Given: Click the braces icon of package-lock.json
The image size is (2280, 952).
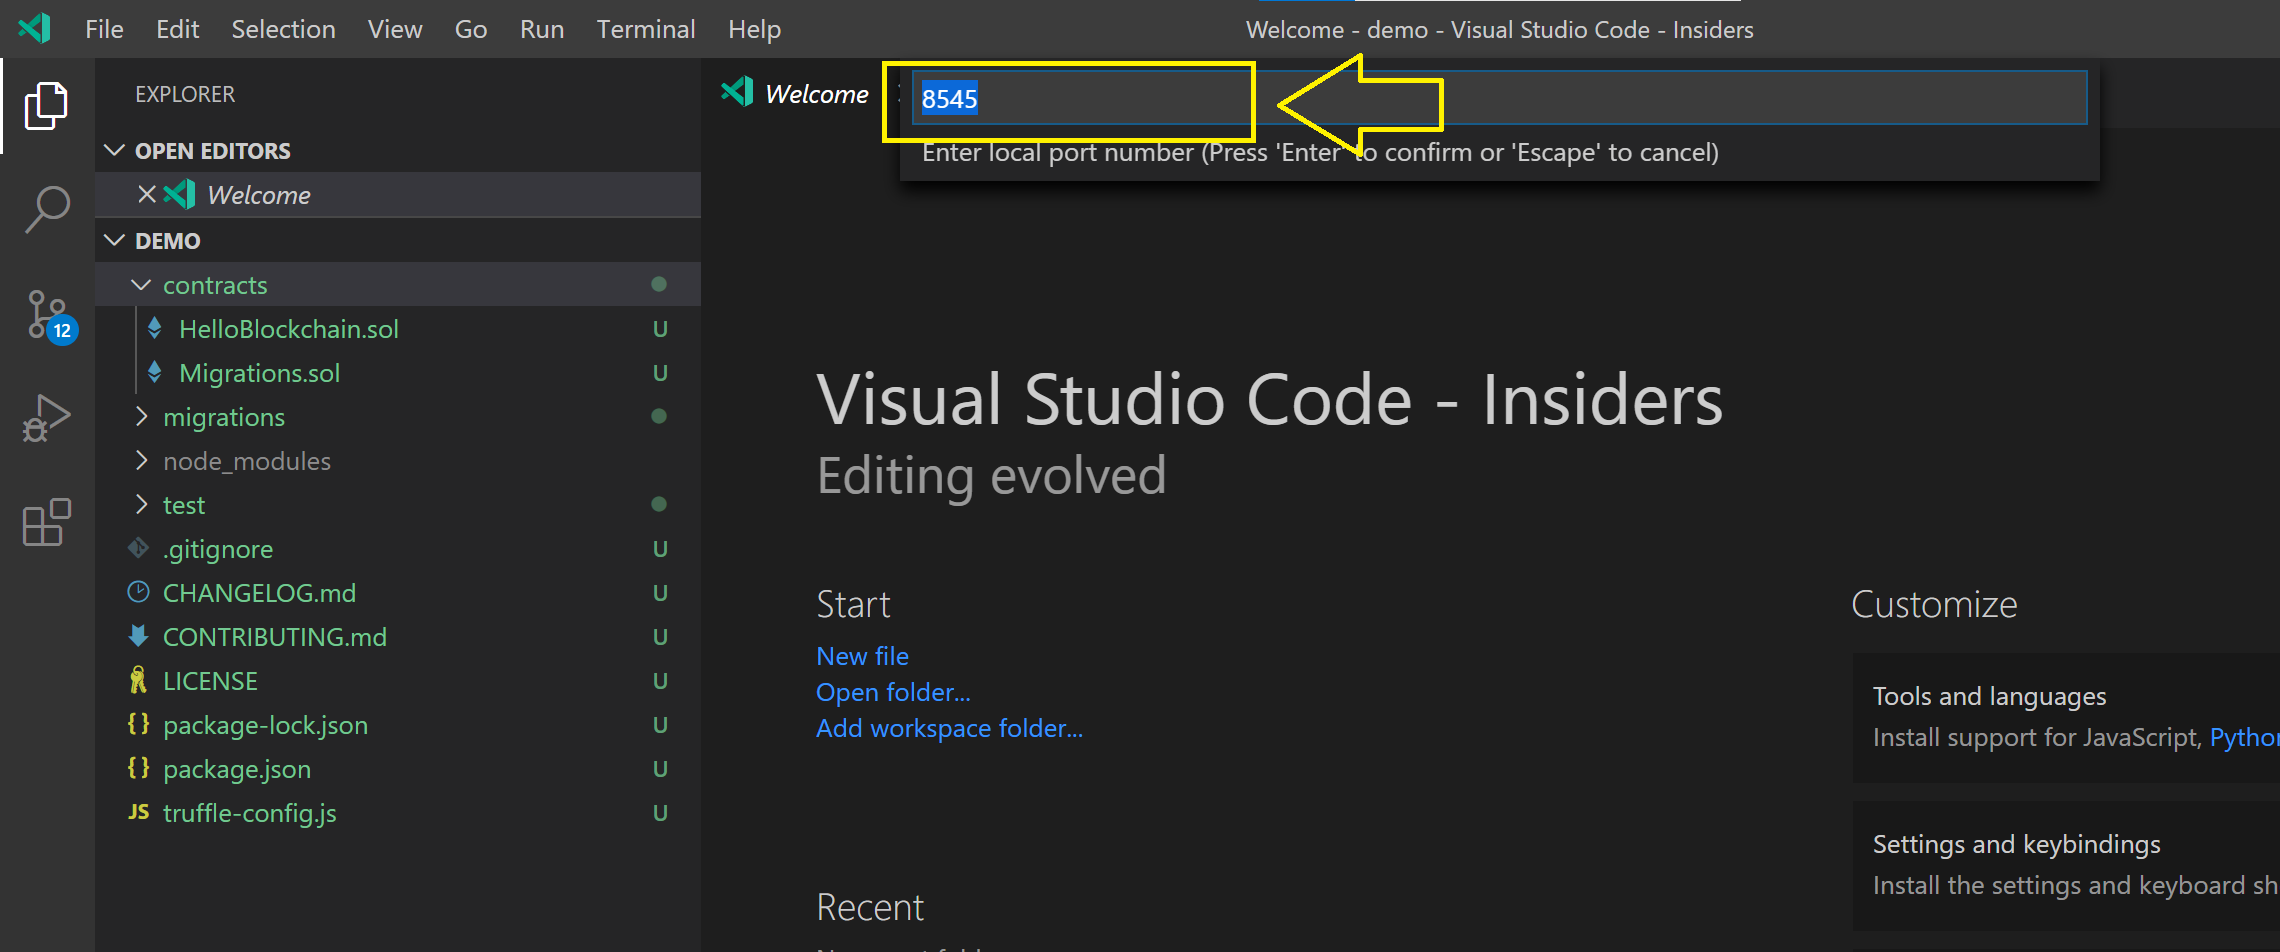Looking at the screenshot, I should click(x=138, y=723).
